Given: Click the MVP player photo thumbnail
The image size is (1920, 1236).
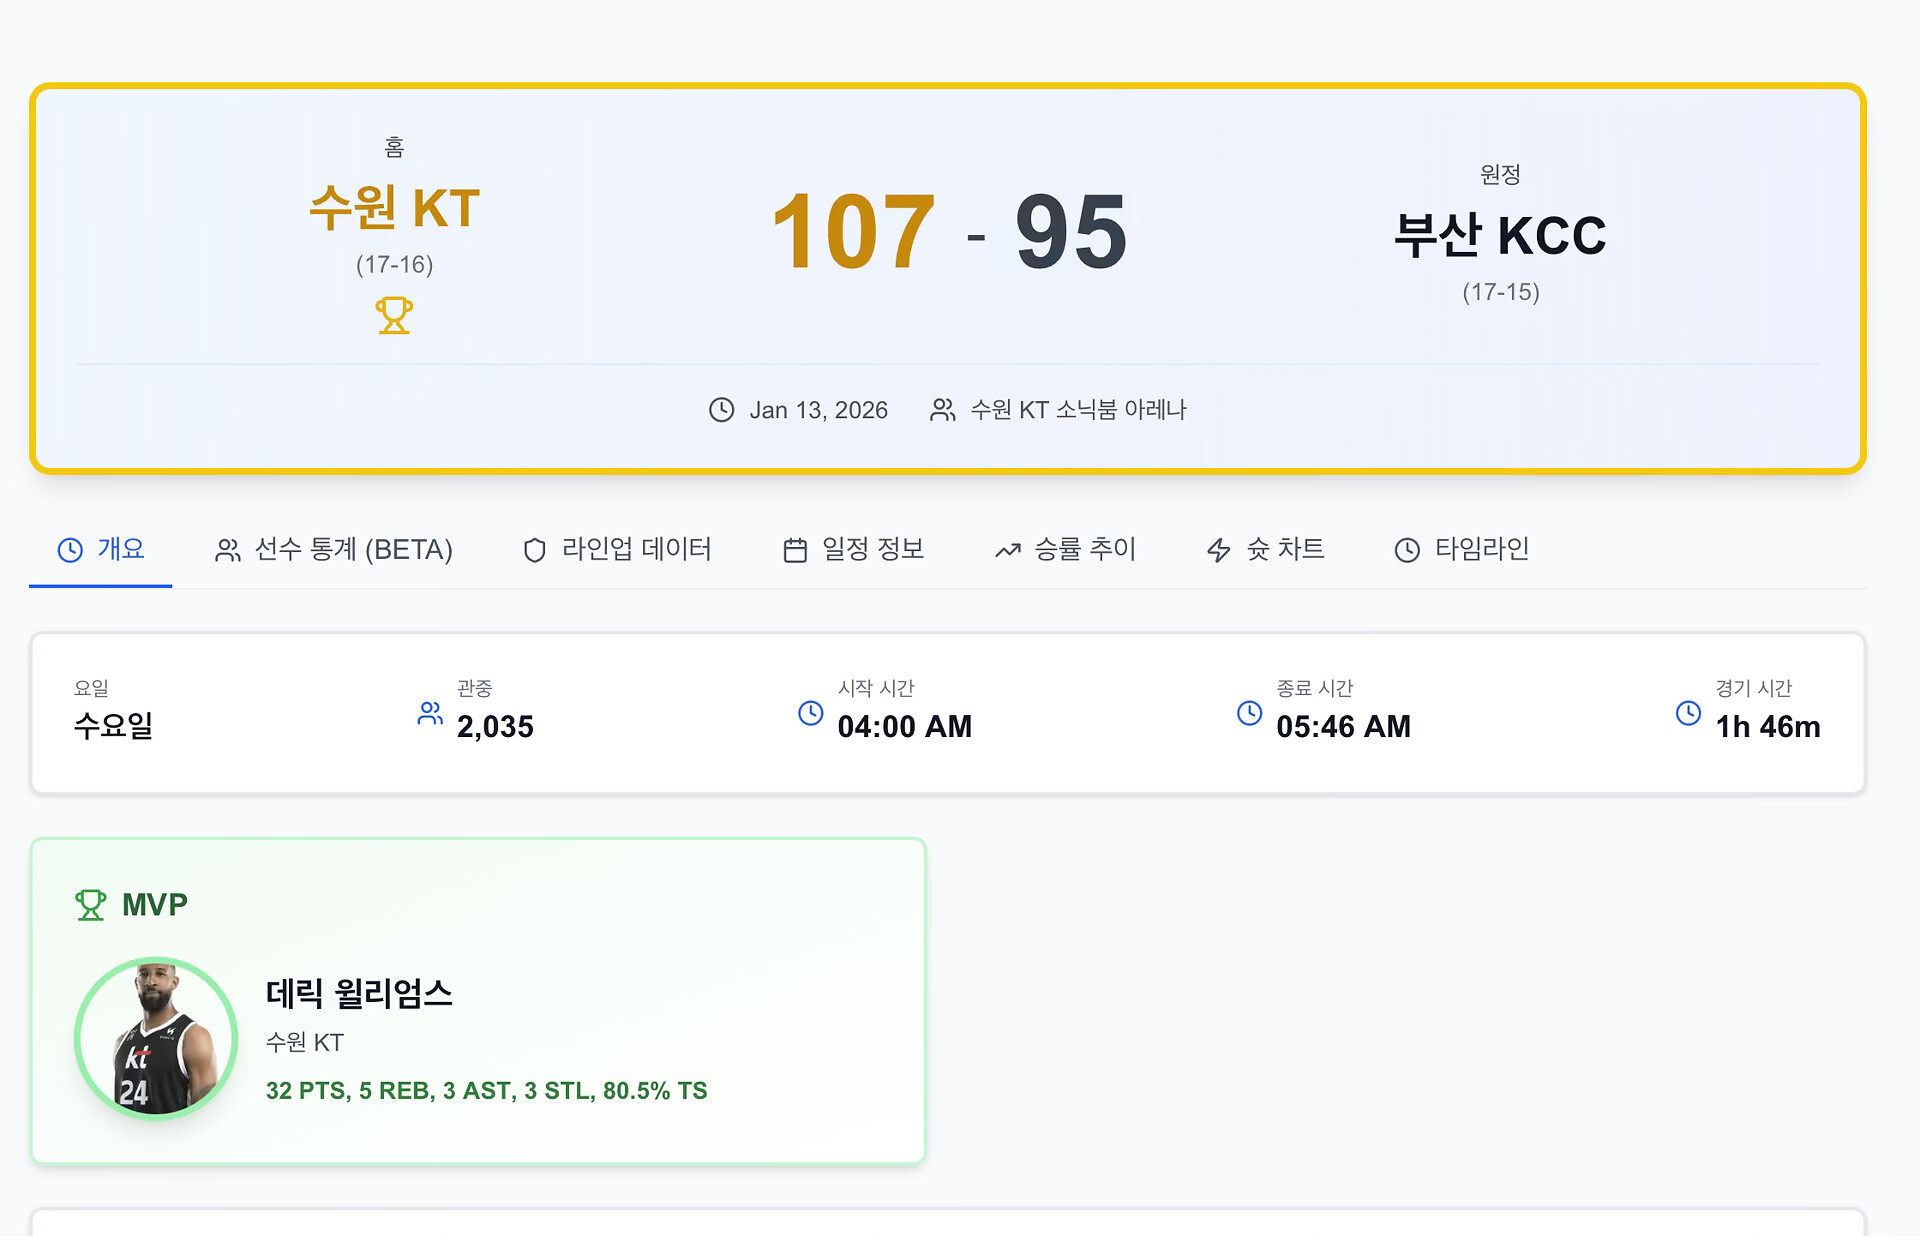Looking at the screenshot, I should pyautogui.click(x=156, y=1038).
